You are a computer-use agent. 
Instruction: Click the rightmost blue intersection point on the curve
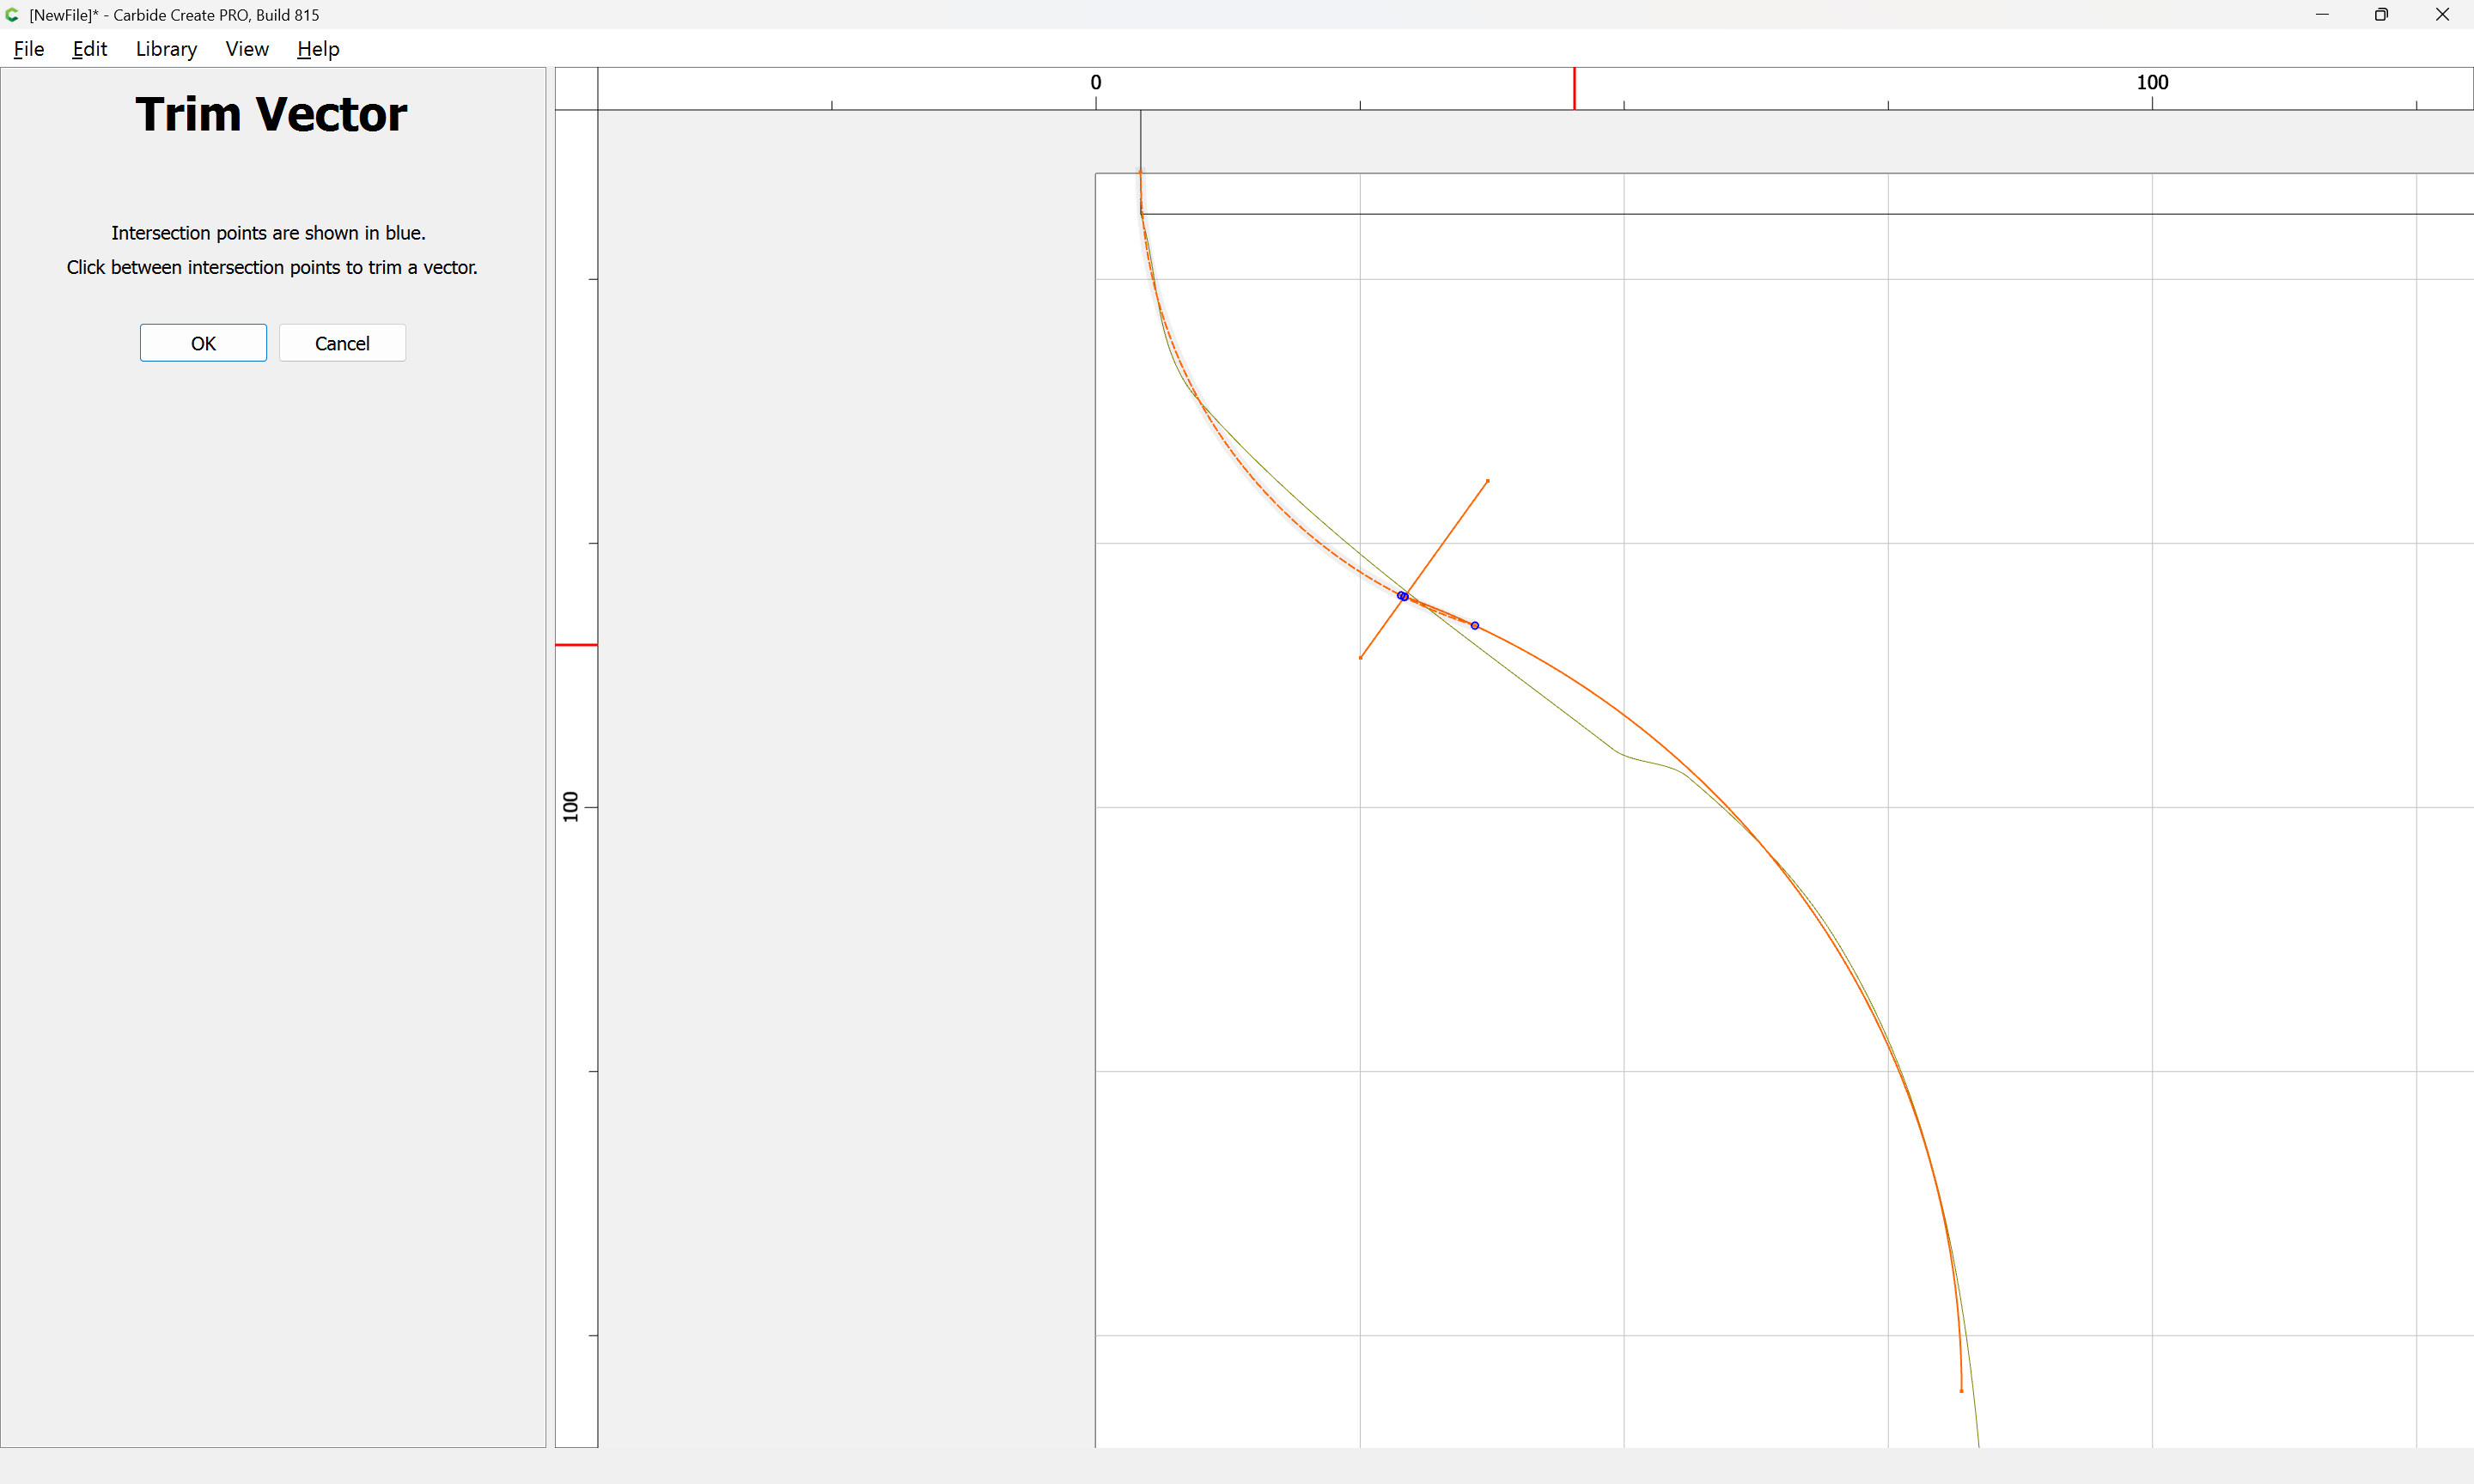[x=1475, y=626]
